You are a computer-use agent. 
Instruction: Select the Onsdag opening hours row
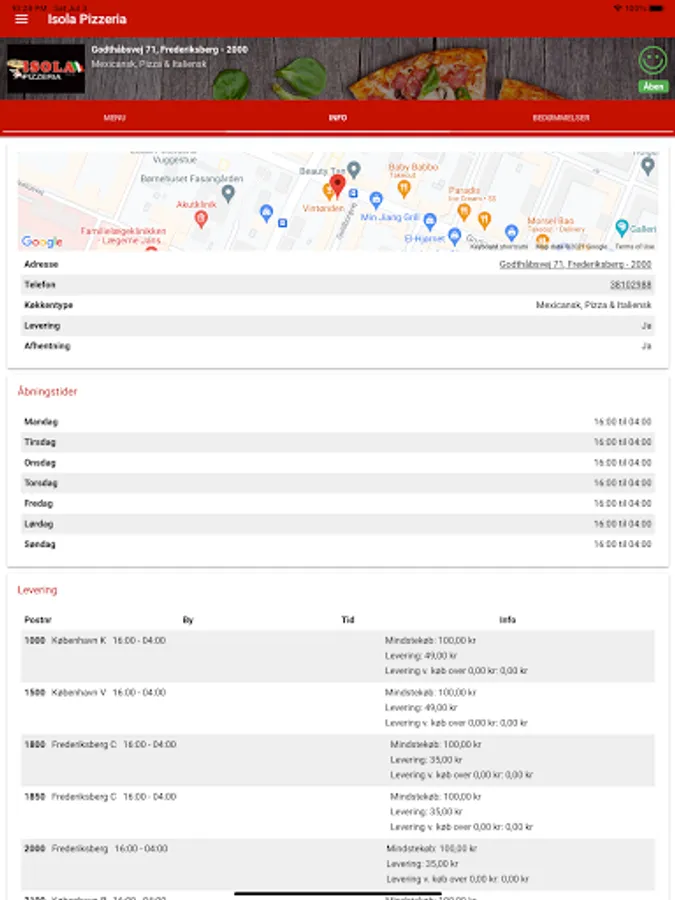338,463
